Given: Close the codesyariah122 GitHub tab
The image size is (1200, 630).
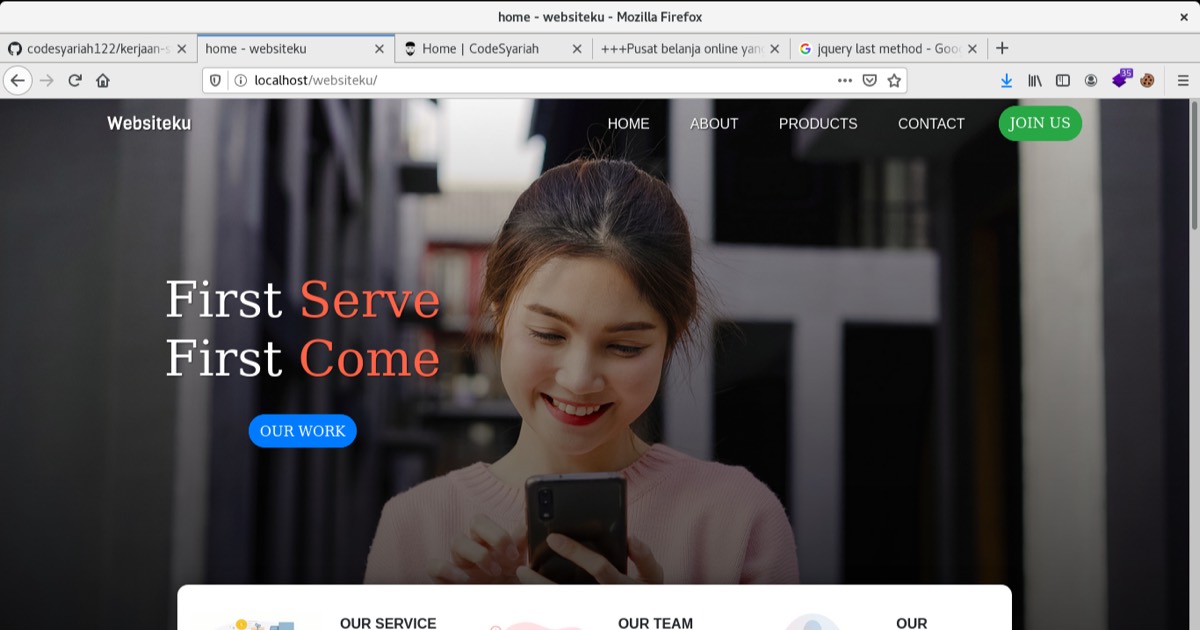Looking at the screenshot, I should 182,48.
